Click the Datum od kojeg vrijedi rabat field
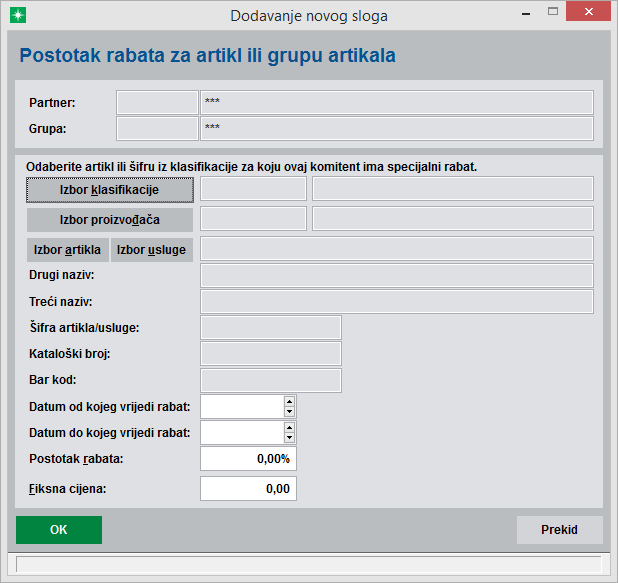The height and width of the screenshot is (583, 618). (242, 406)
